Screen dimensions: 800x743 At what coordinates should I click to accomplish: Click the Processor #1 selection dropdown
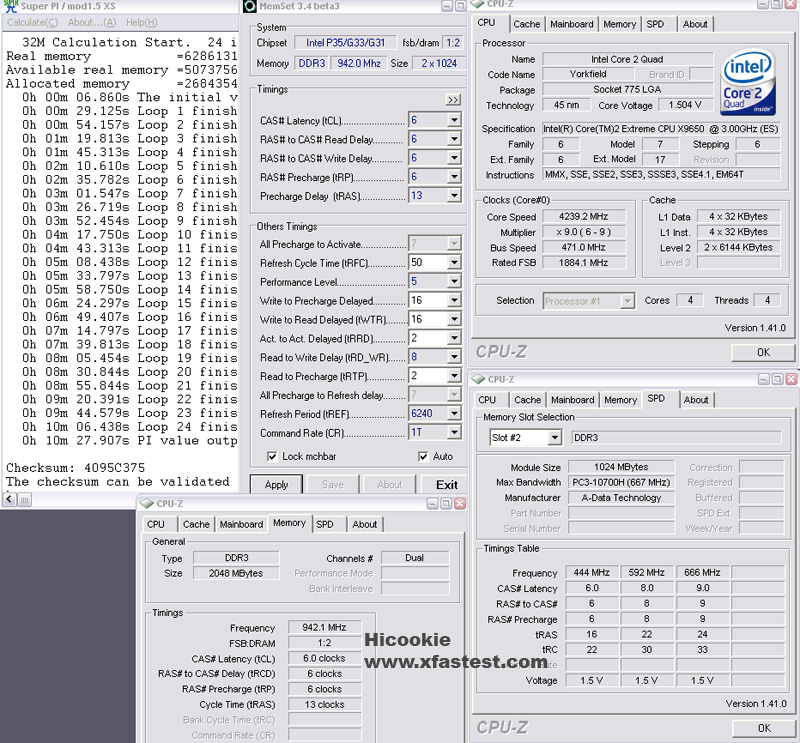tap(589, 301)
